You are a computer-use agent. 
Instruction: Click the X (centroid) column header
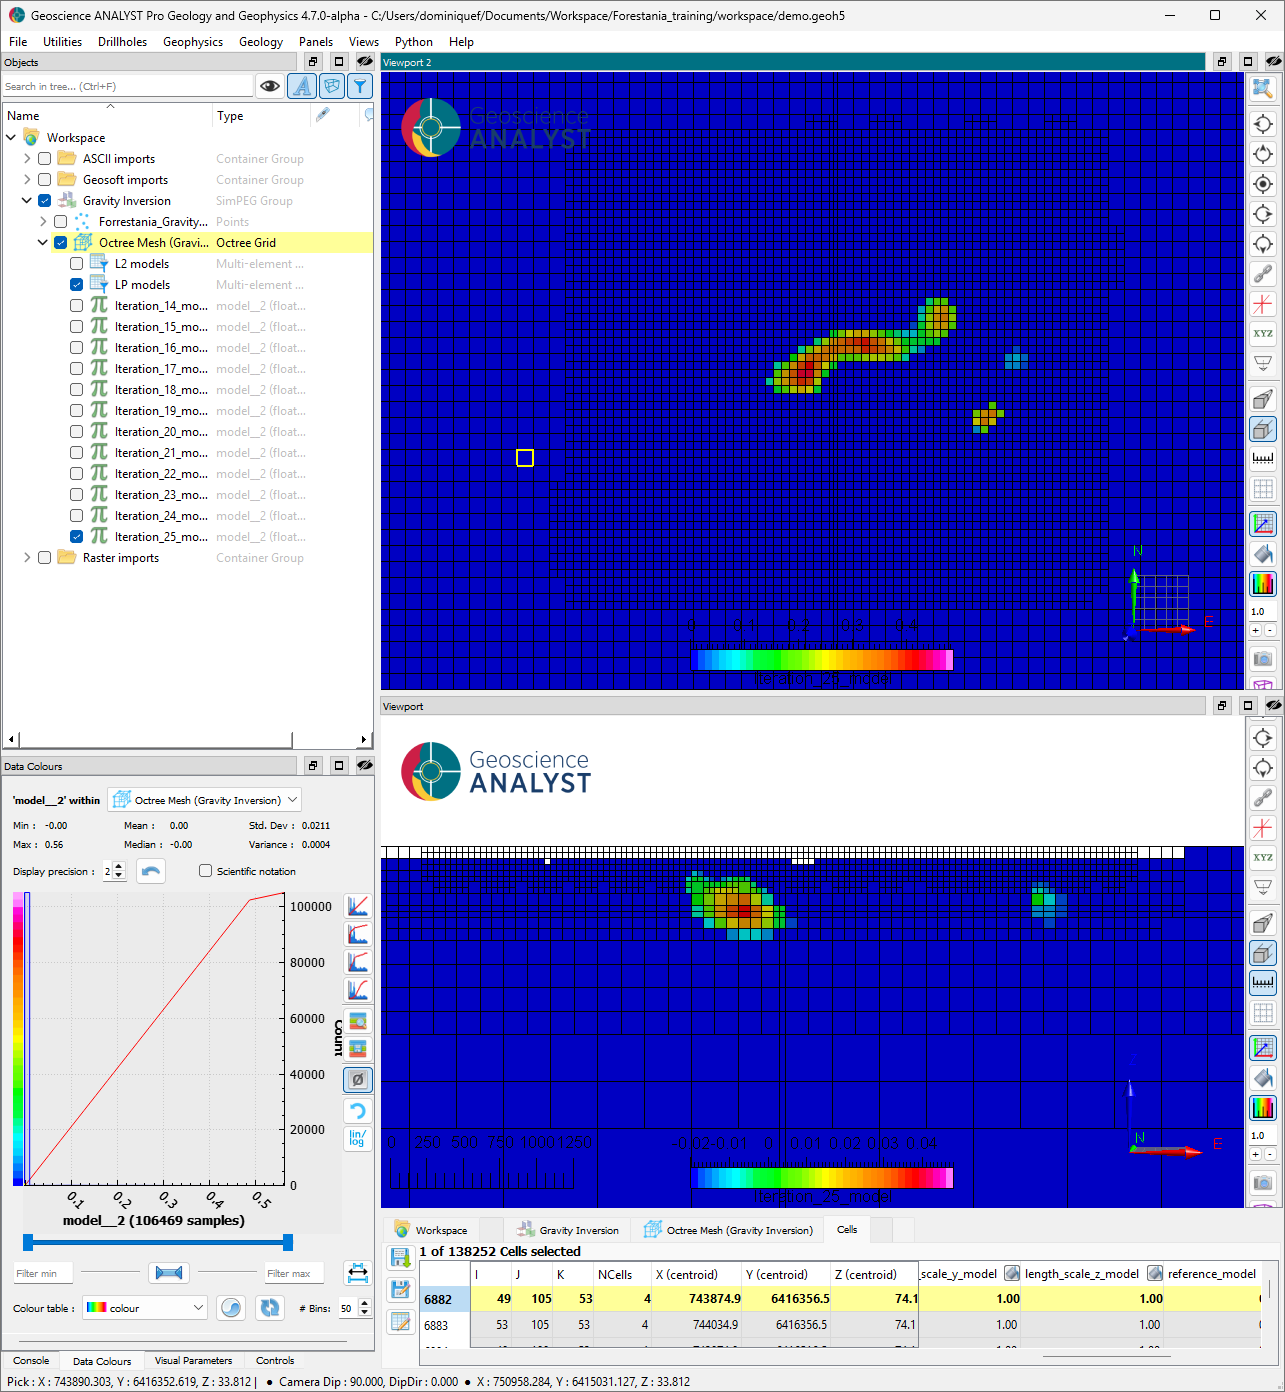point(687,1274)
